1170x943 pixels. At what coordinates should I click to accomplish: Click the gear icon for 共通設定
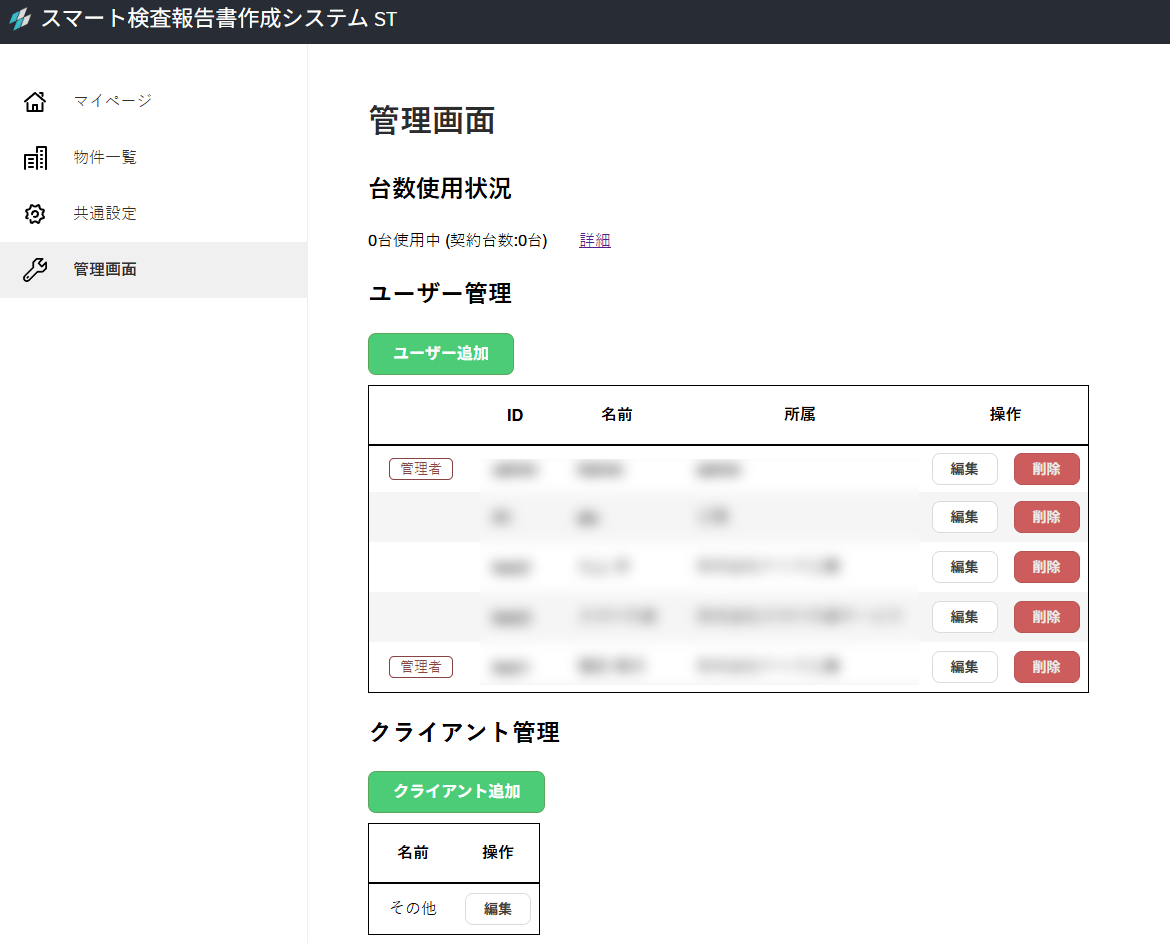(x=35, y=214)
